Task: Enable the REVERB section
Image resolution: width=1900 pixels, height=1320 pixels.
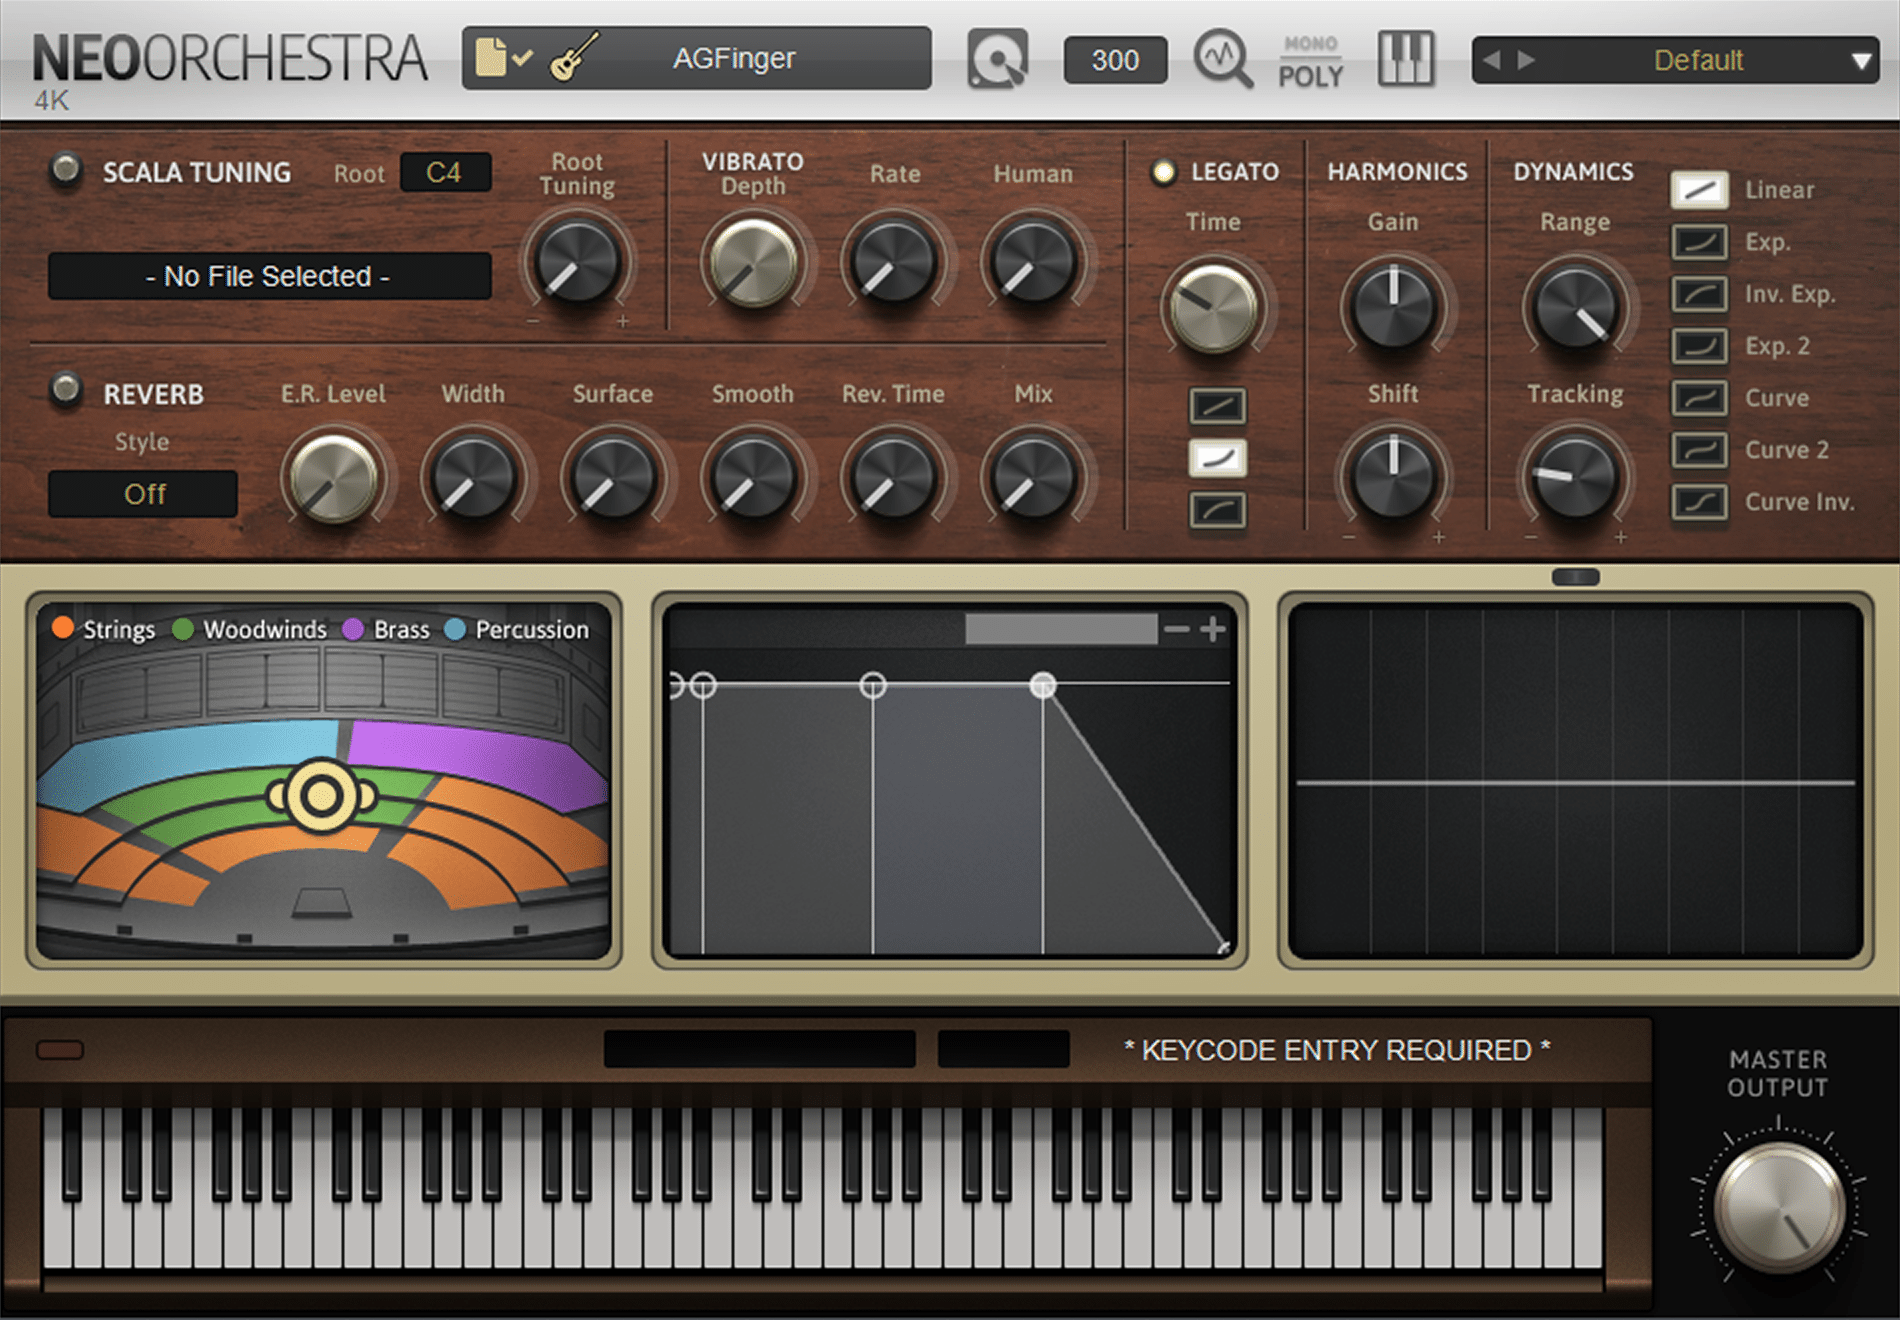Action: (66, 393)
